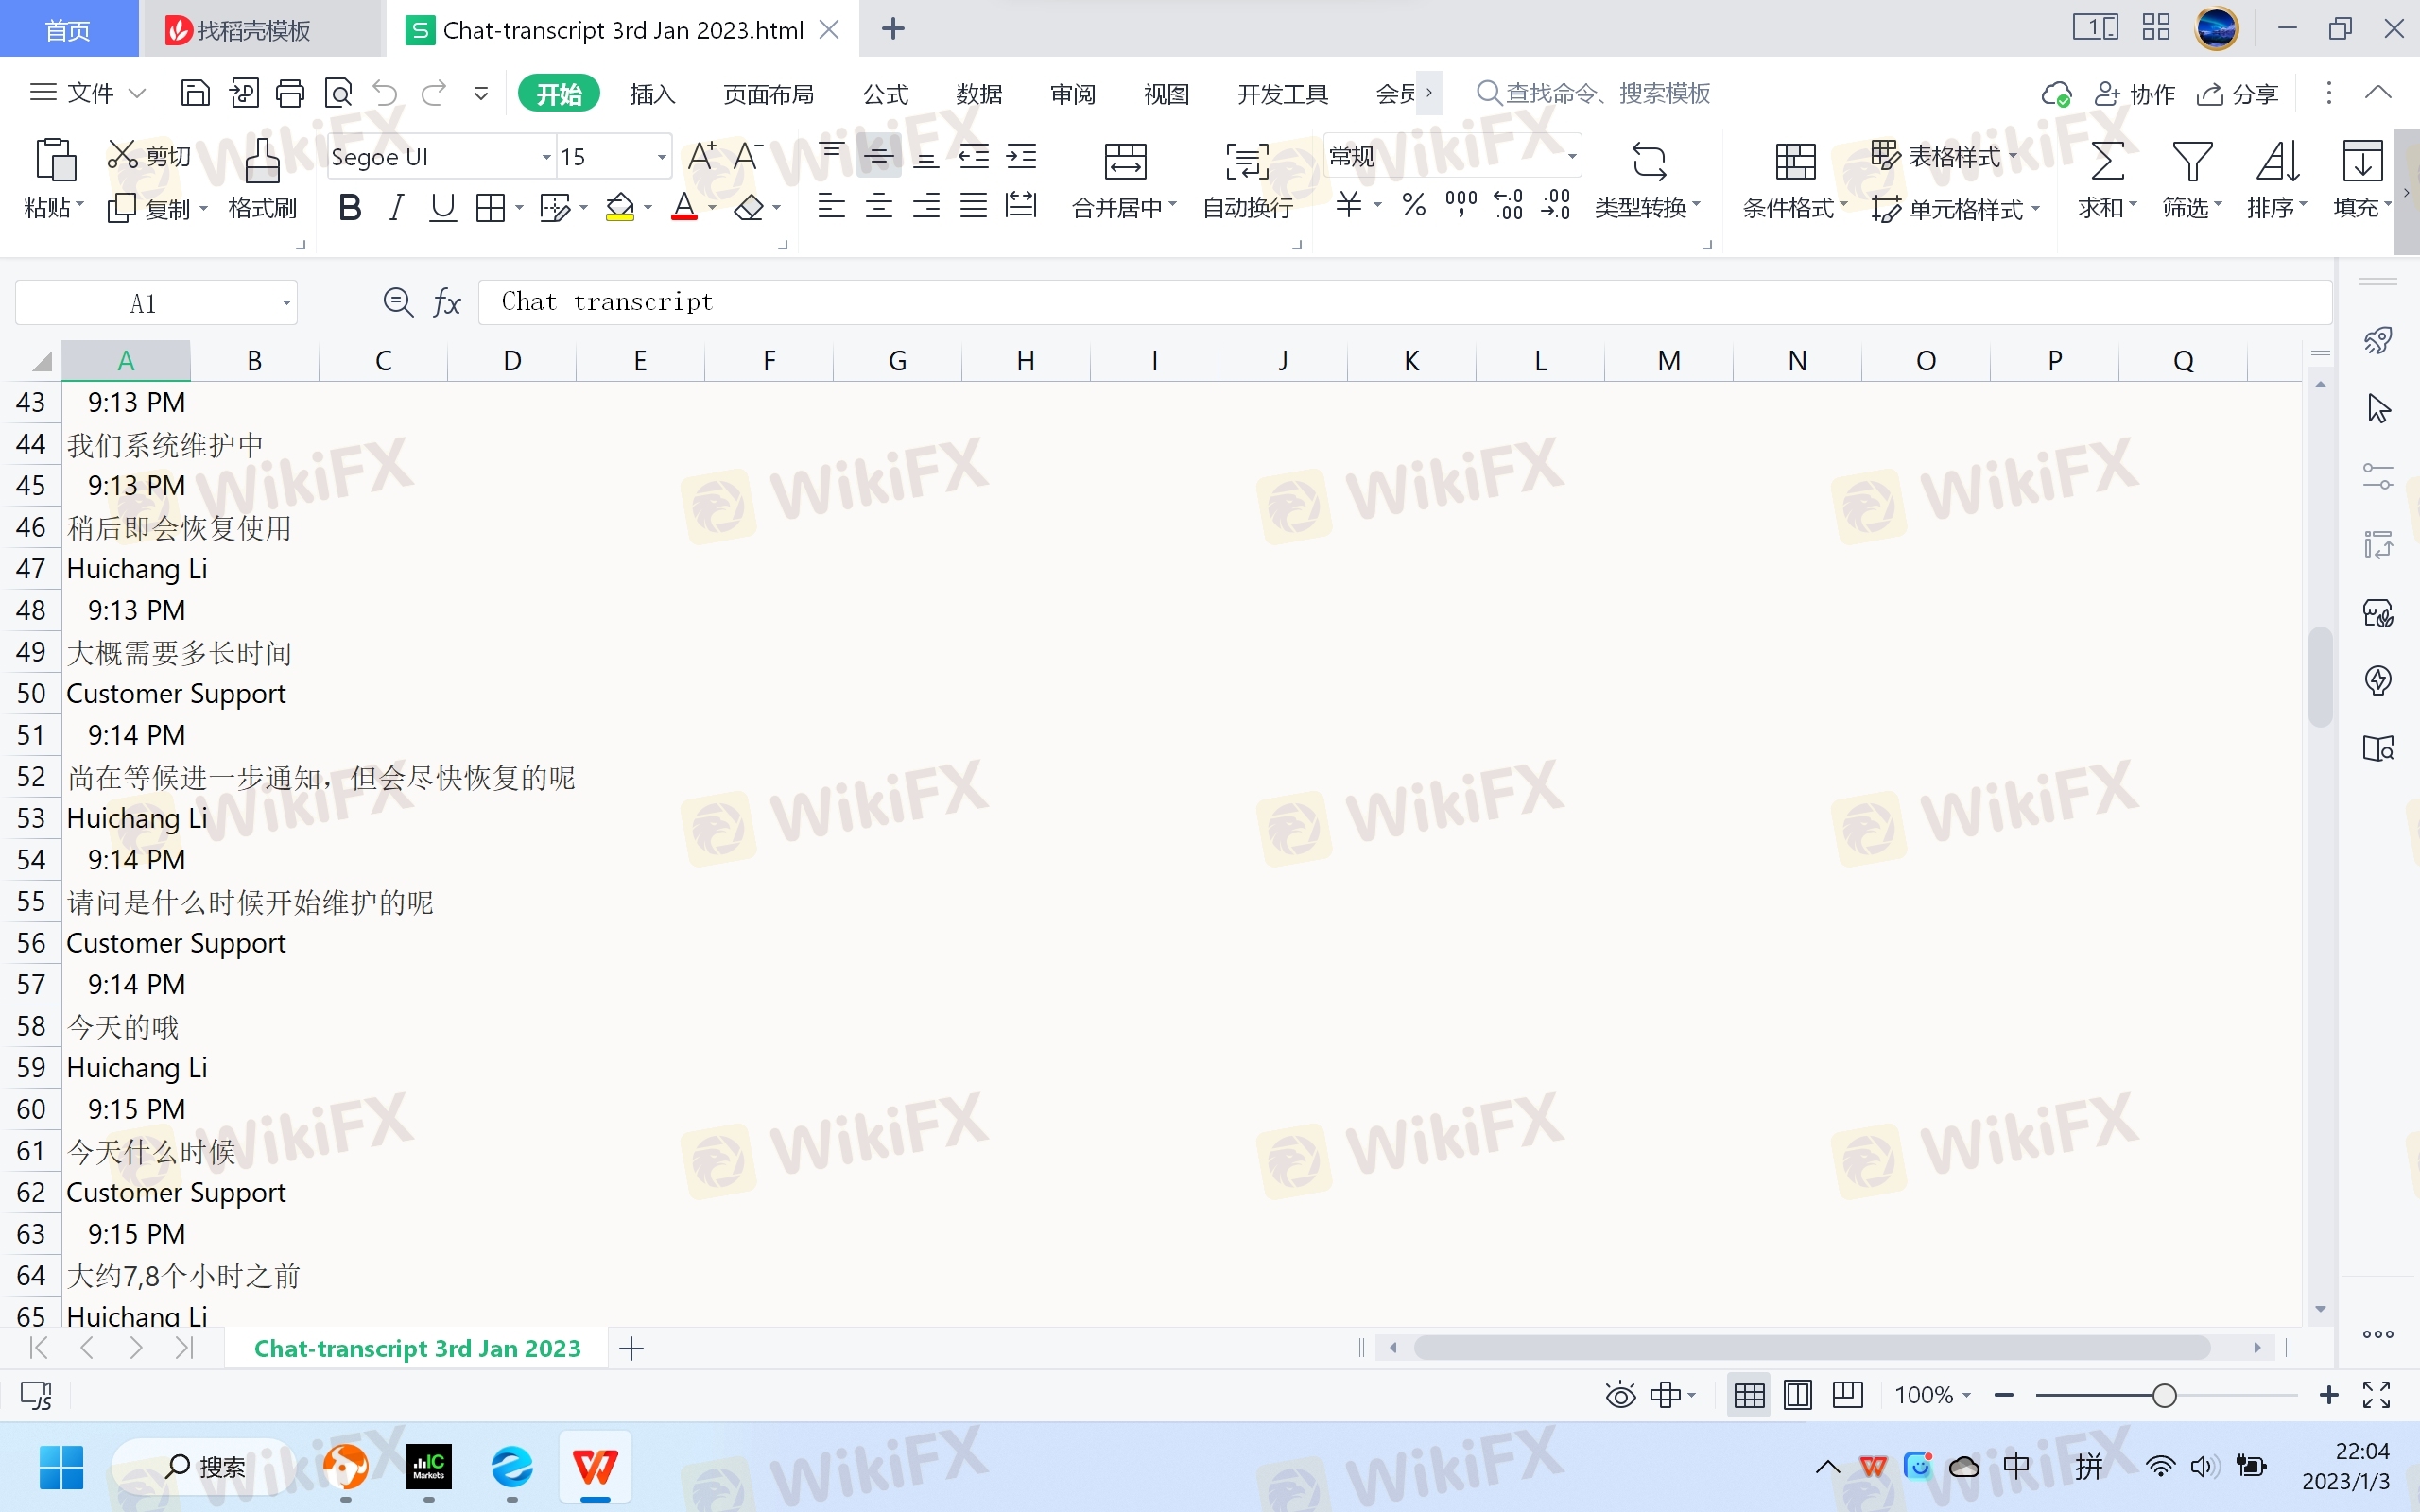The image size is (2420, 1512).
Task: Click the Redo arrow icon
Action: 433,93
